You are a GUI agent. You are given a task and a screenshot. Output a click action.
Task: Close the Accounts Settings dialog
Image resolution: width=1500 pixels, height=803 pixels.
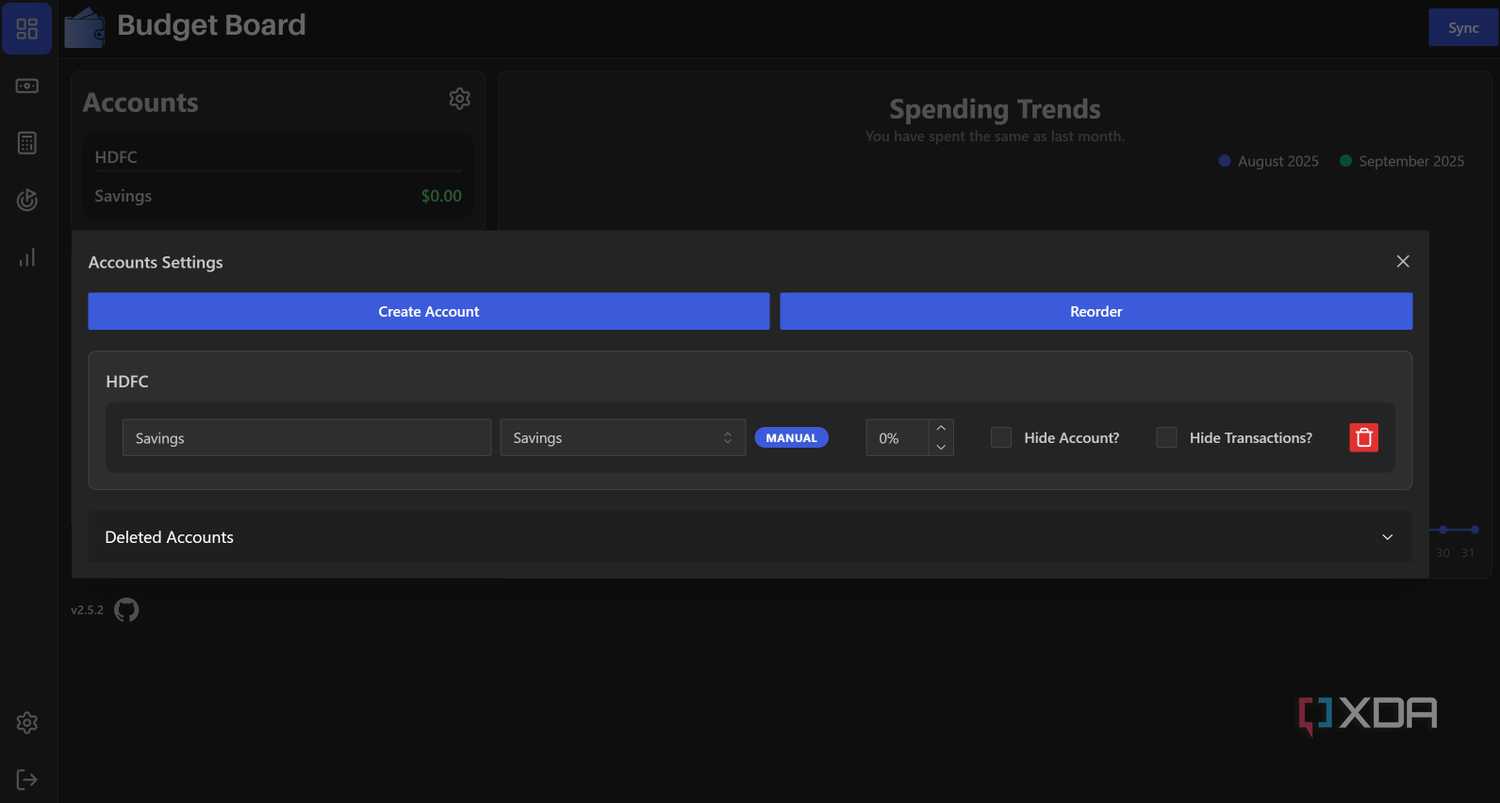click(x=1403, y=261)
